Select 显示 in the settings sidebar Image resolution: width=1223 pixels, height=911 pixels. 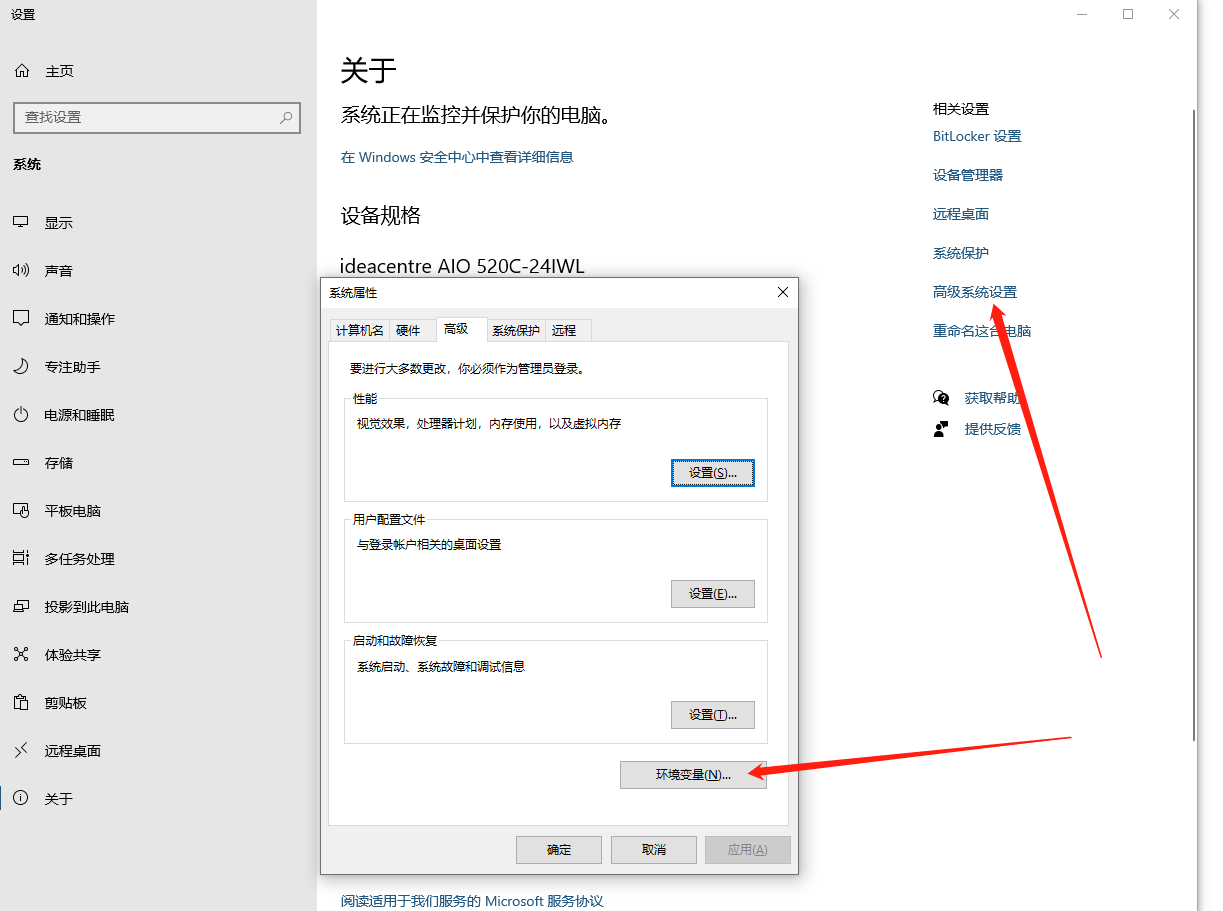tap(57, 222)
